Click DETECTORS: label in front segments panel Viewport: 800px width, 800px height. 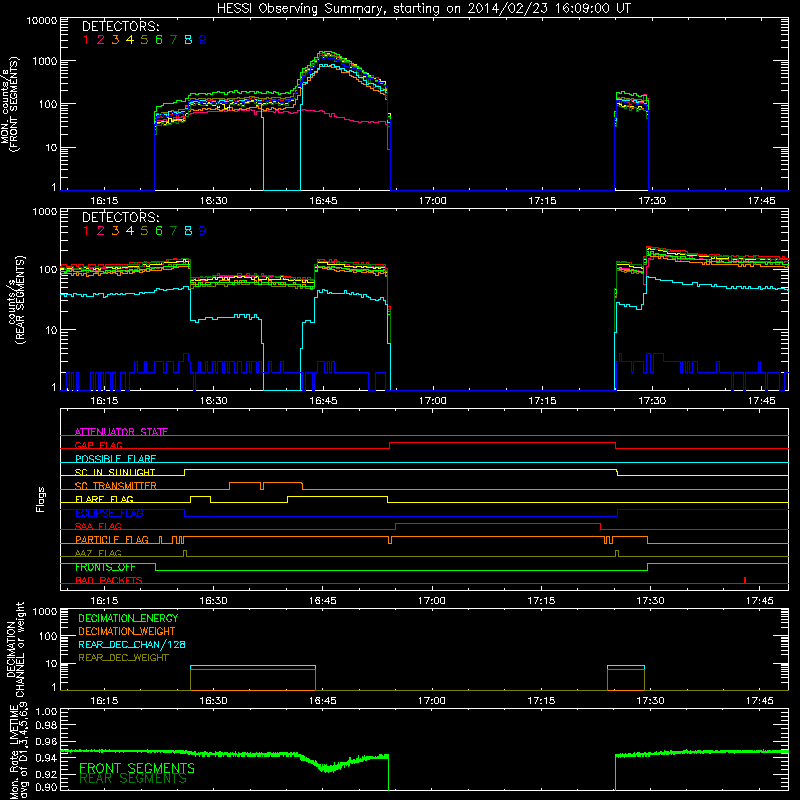click(120, 27)
